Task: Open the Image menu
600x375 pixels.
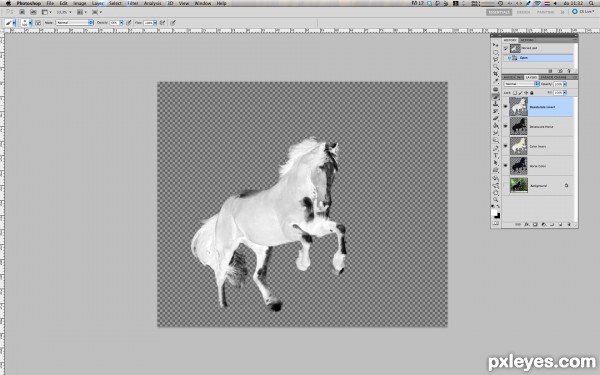Action: [80, 3]
